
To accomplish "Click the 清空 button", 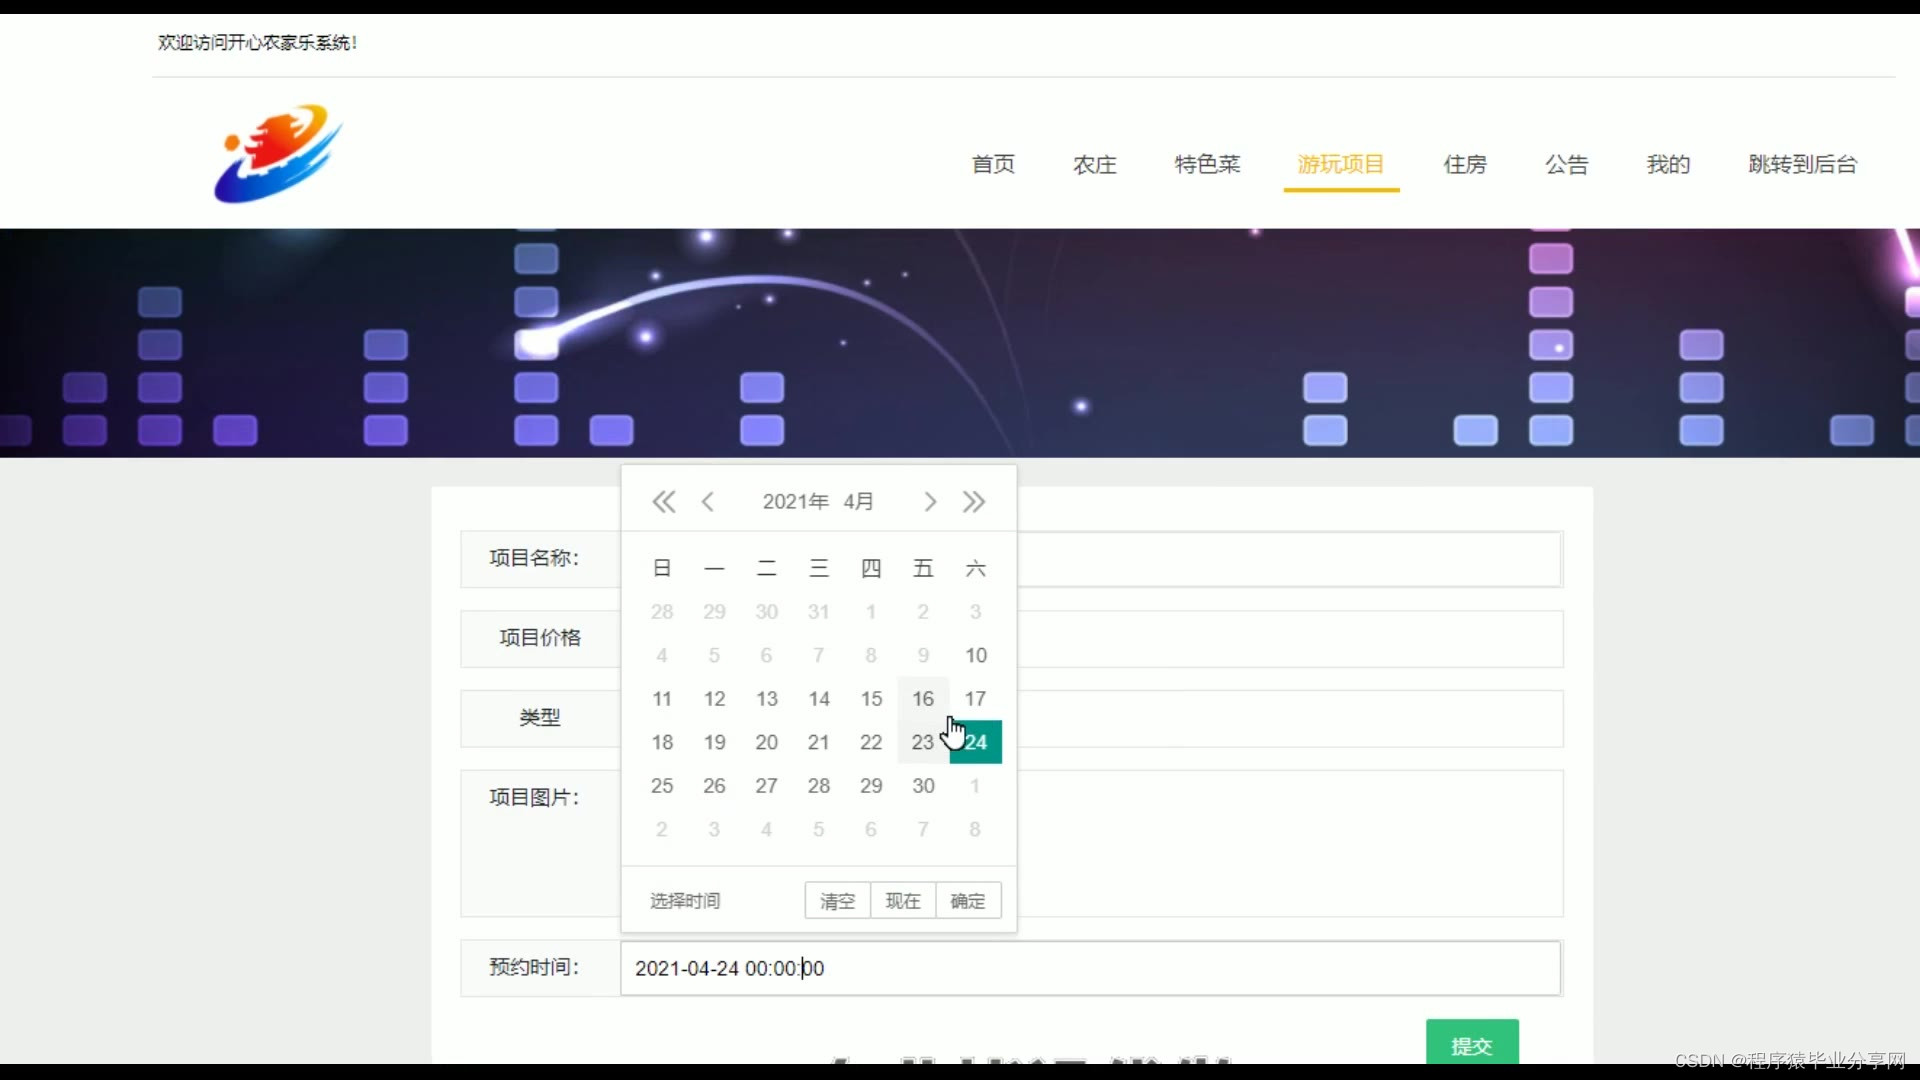I will [837, 901].
